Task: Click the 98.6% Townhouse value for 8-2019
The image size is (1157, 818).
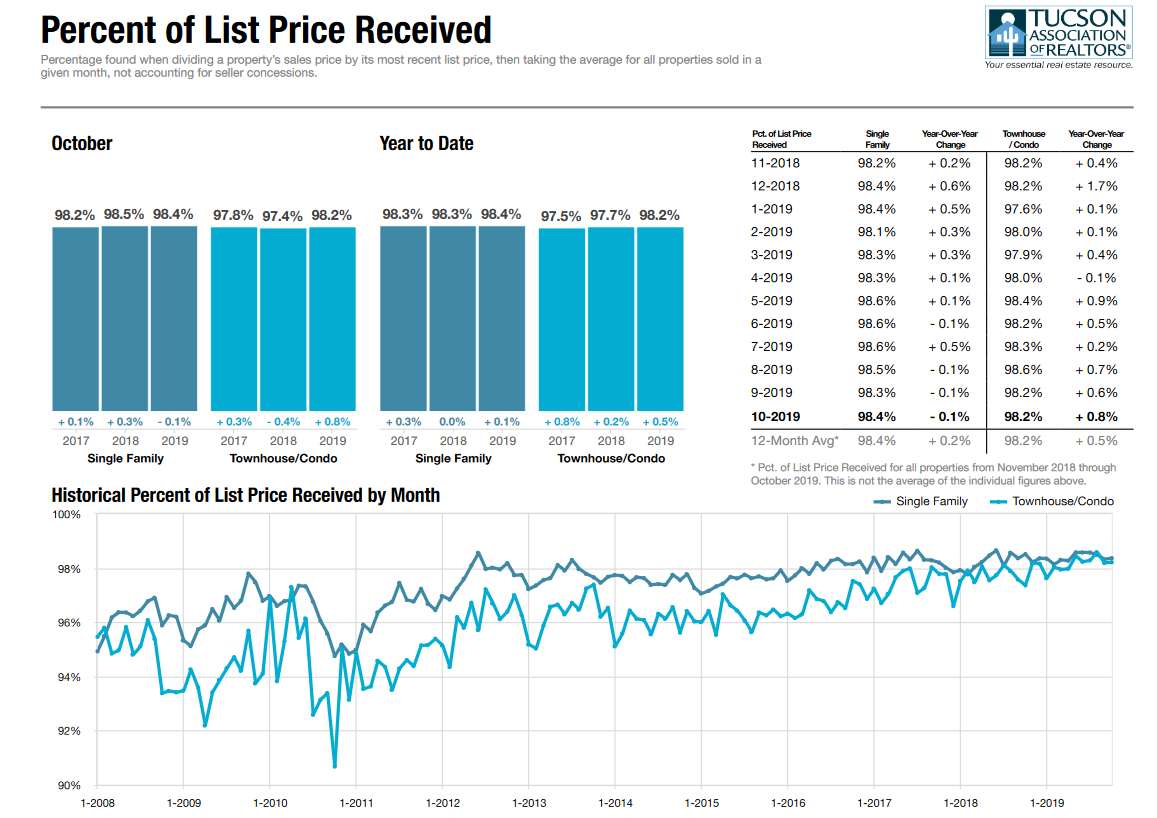Action: [1024, 370]
